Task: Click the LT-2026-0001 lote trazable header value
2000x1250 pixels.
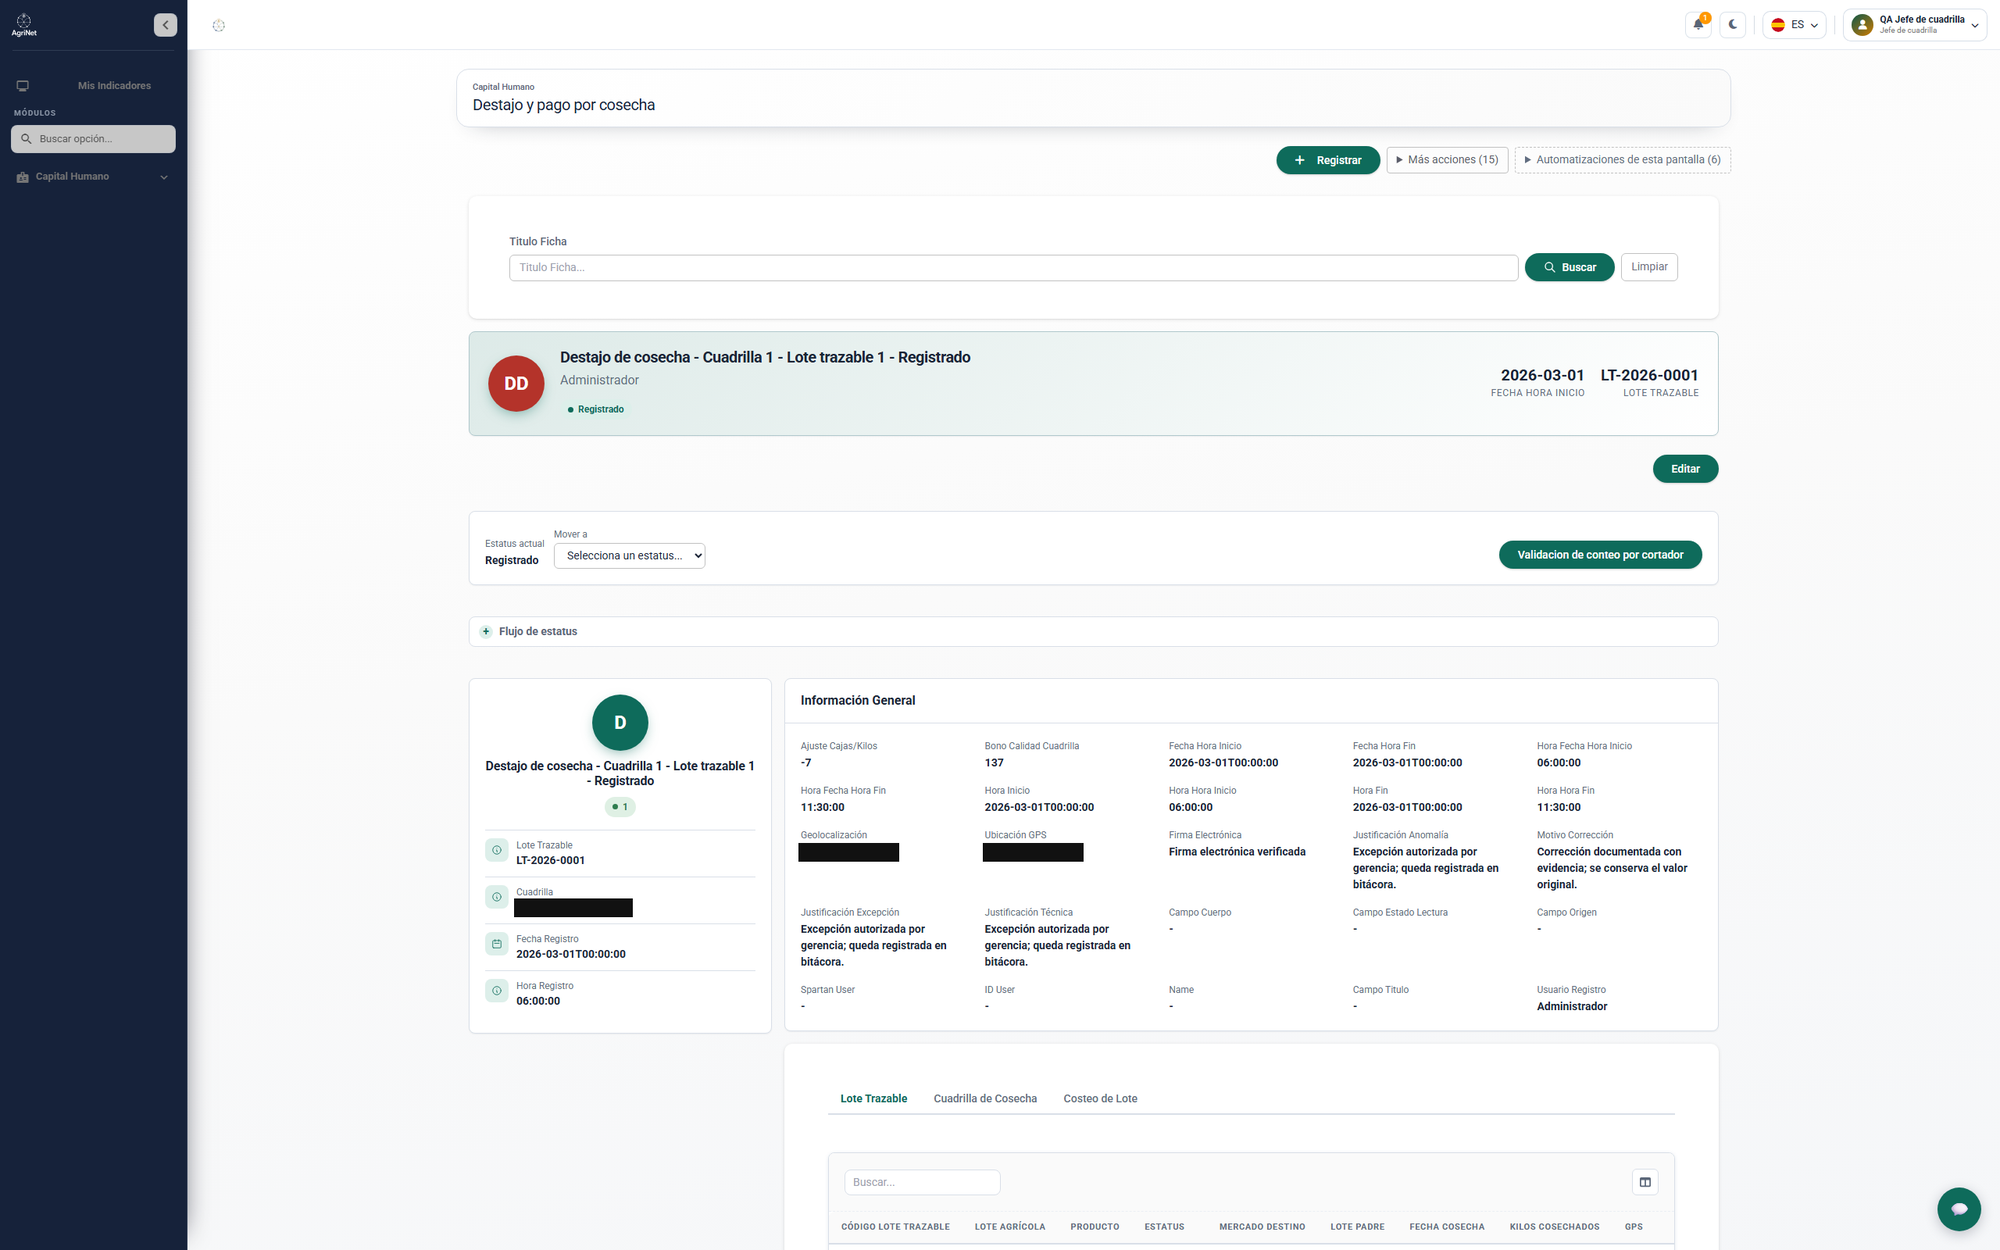Action: pyautogui.click(x=1649, y=376)
